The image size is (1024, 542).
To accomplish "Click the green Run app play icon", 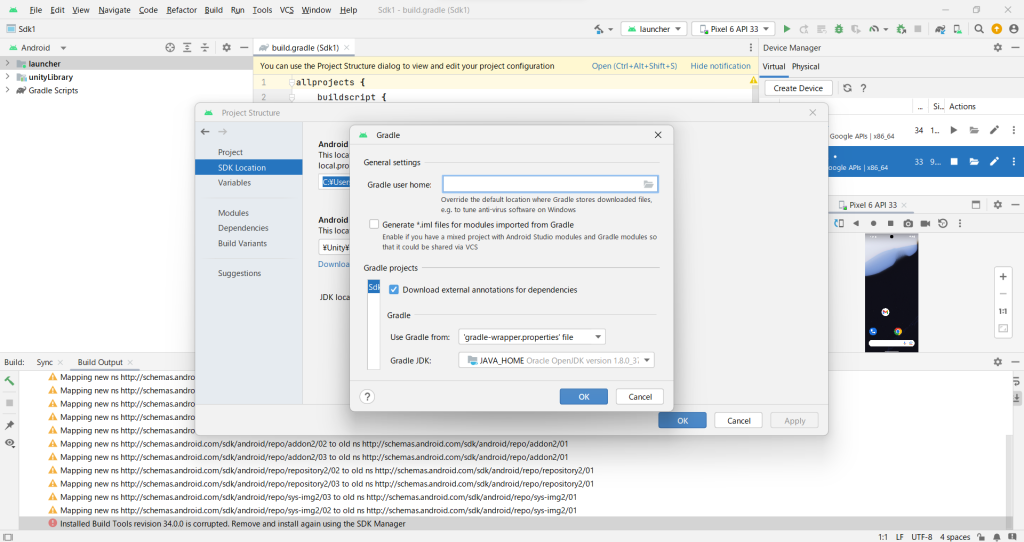I will [x=787, y=29].
